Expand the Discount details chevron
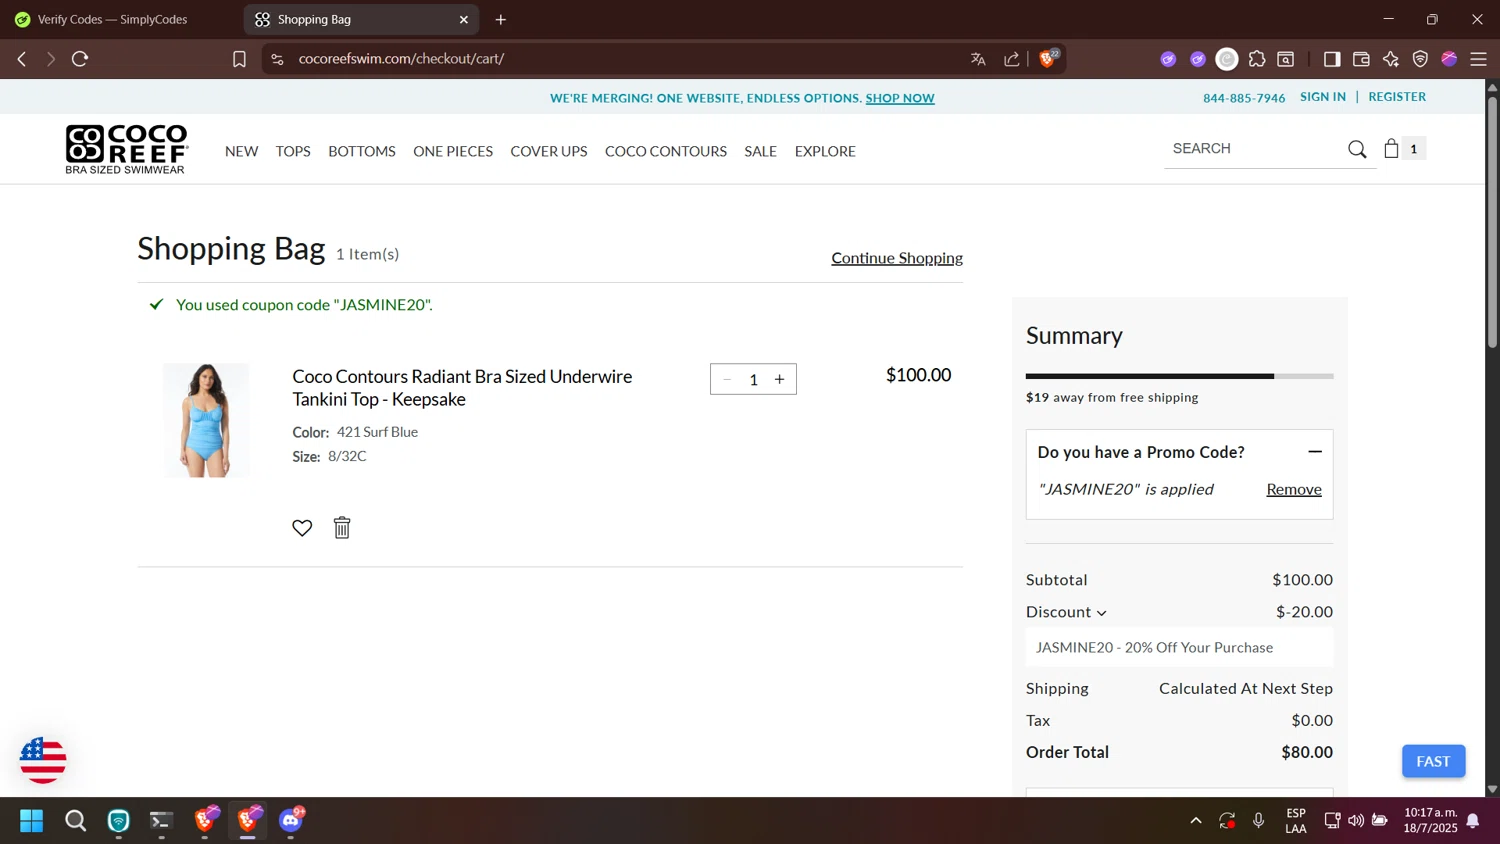 pos(1102,613)
